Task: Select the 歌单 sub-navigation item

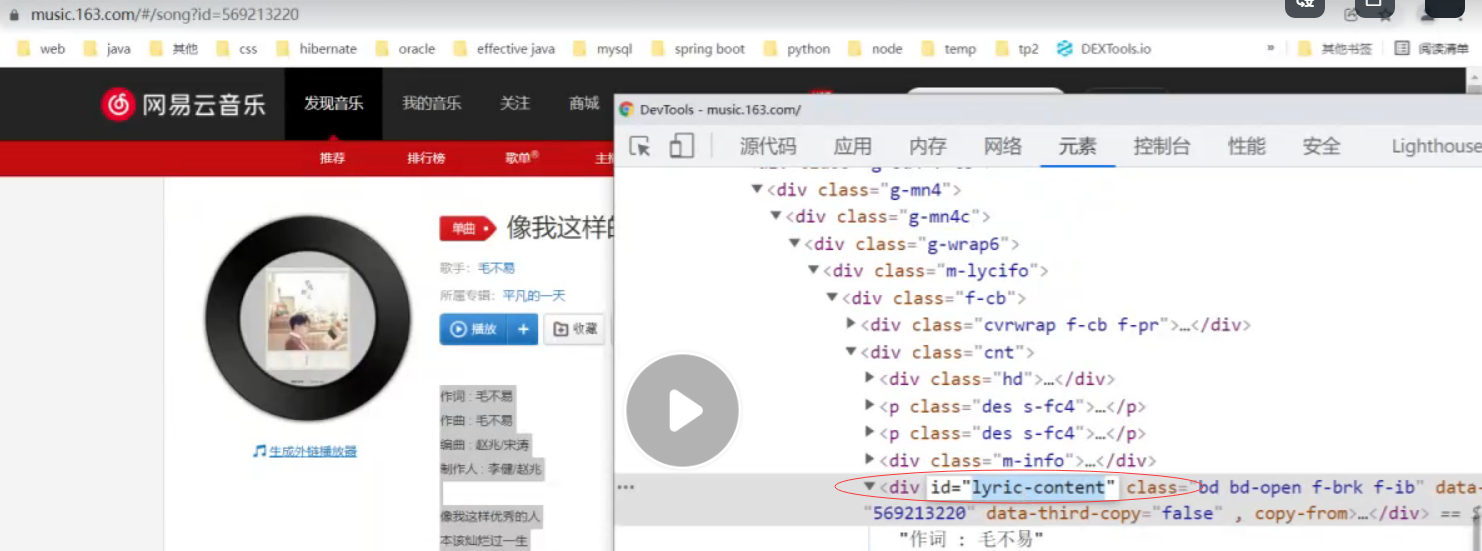Action: [520, 158]
